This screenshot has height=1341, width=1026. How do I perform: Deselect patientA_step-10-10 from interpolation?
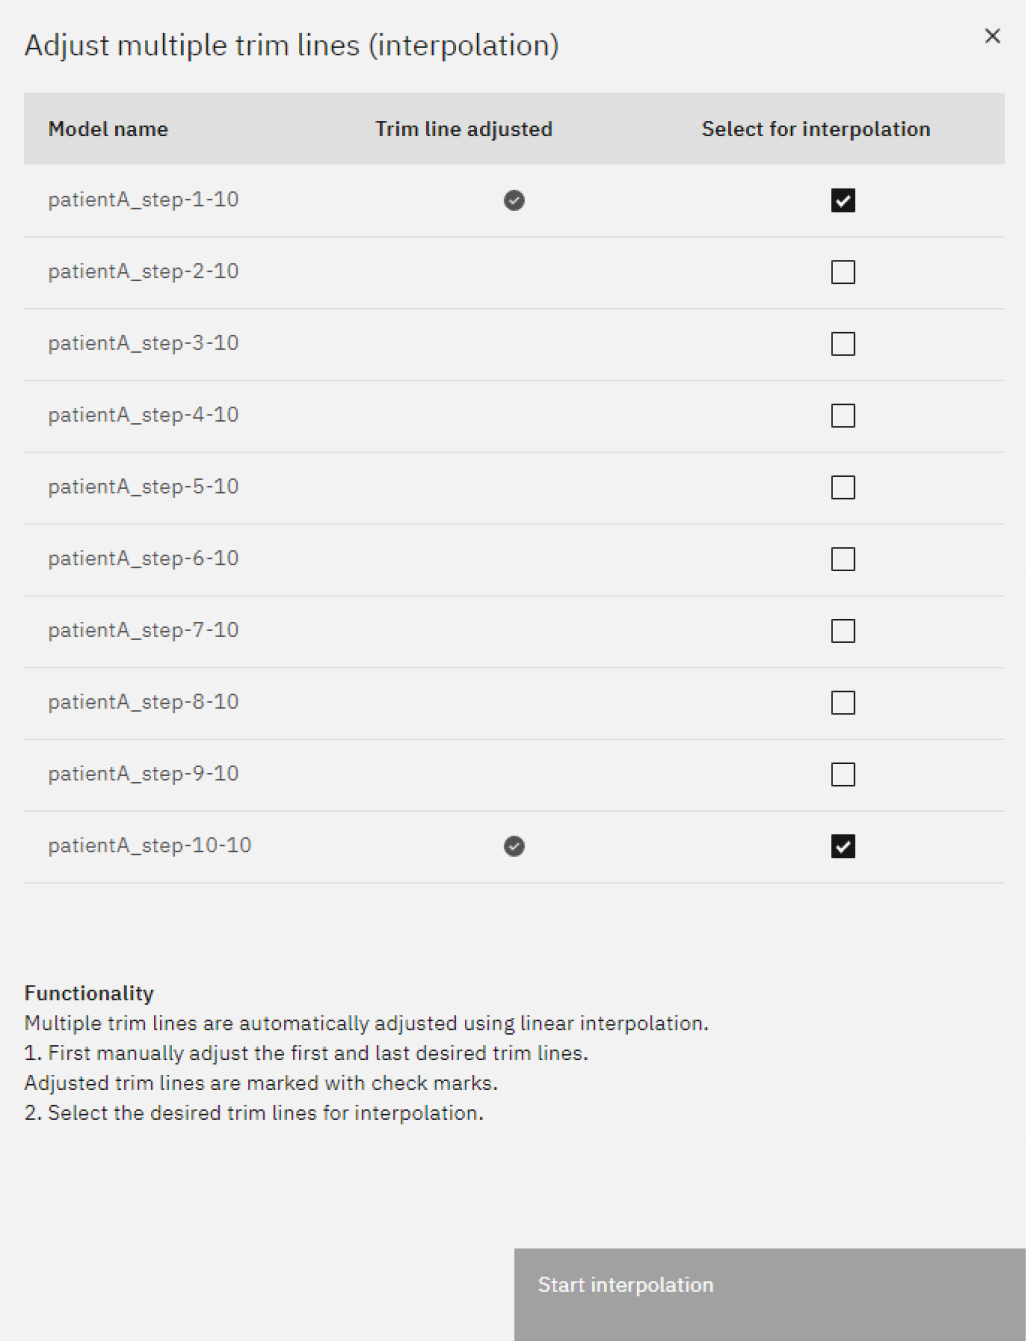843,847
